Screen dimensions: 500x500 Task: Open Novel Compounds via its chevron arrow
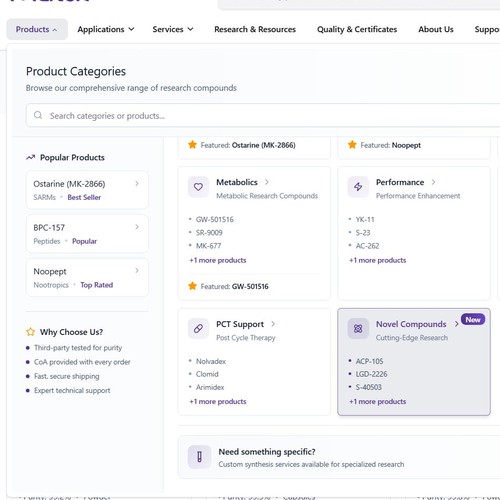(x=456, y=324)
